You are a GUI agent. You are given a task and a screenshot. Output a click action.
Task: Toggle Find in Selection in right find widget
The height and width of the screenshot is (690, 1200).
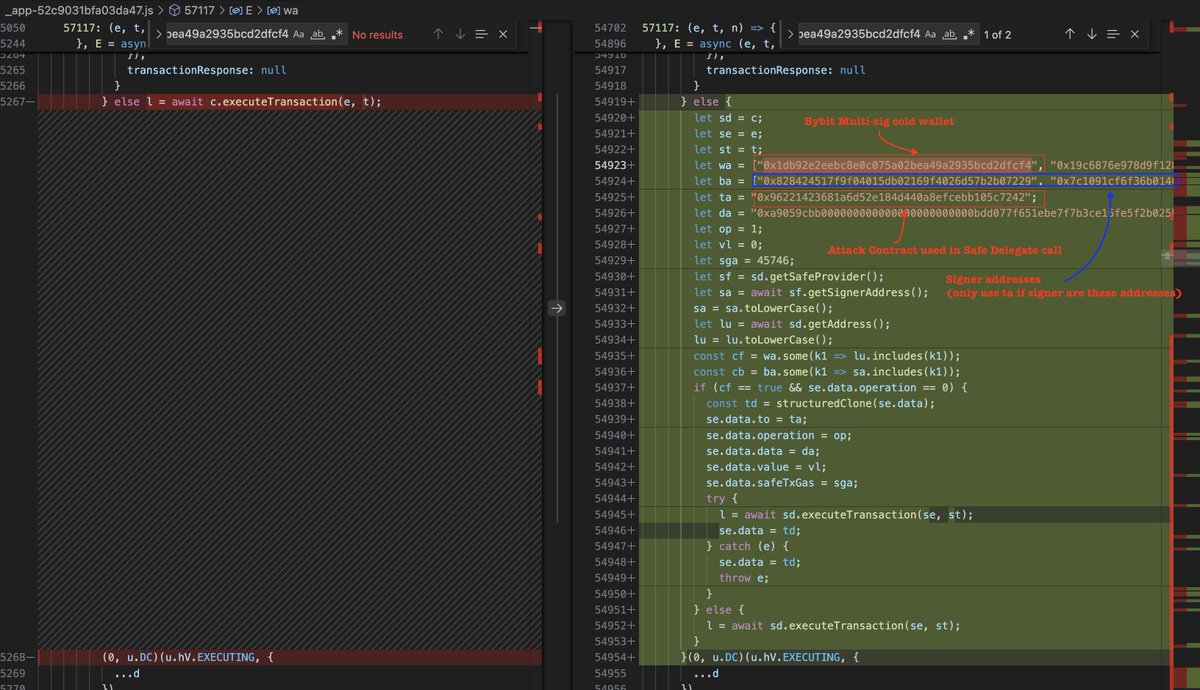(1113, 34)
